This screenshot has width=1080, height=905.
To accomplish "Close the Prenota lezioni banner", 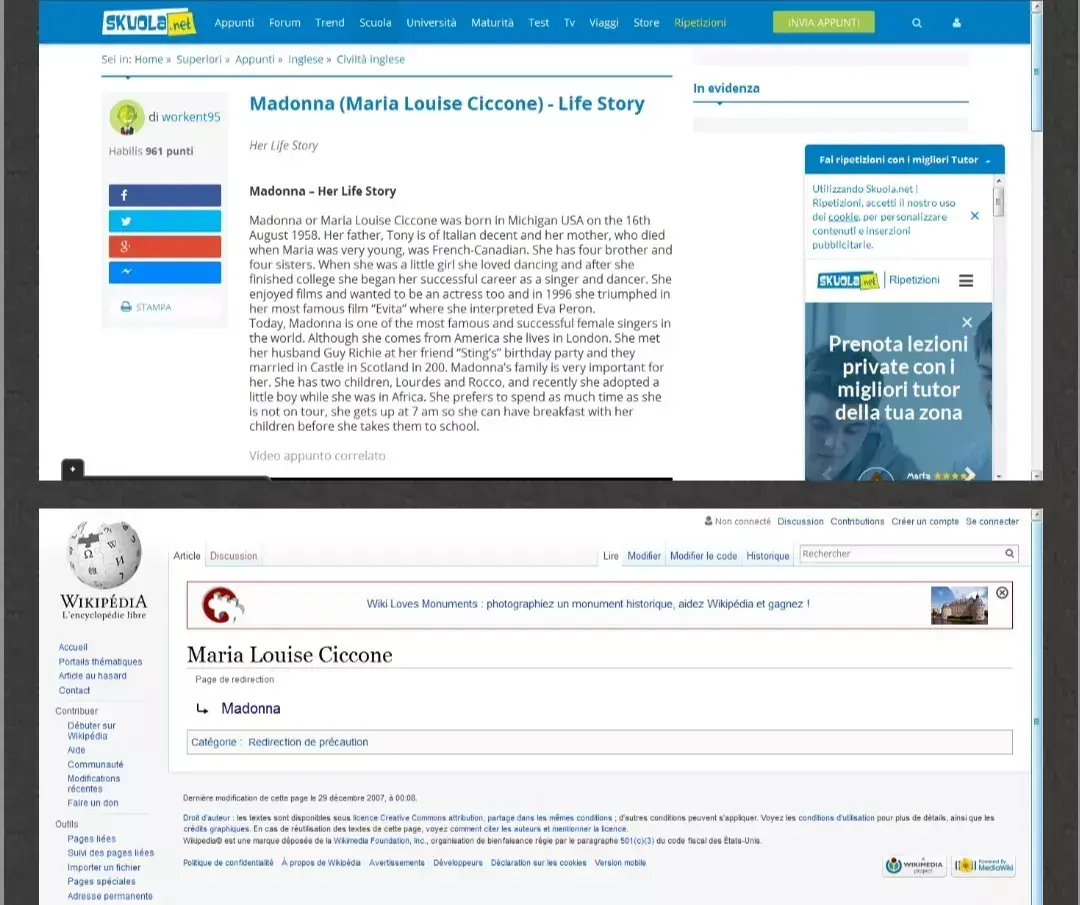I will point(967,322).
